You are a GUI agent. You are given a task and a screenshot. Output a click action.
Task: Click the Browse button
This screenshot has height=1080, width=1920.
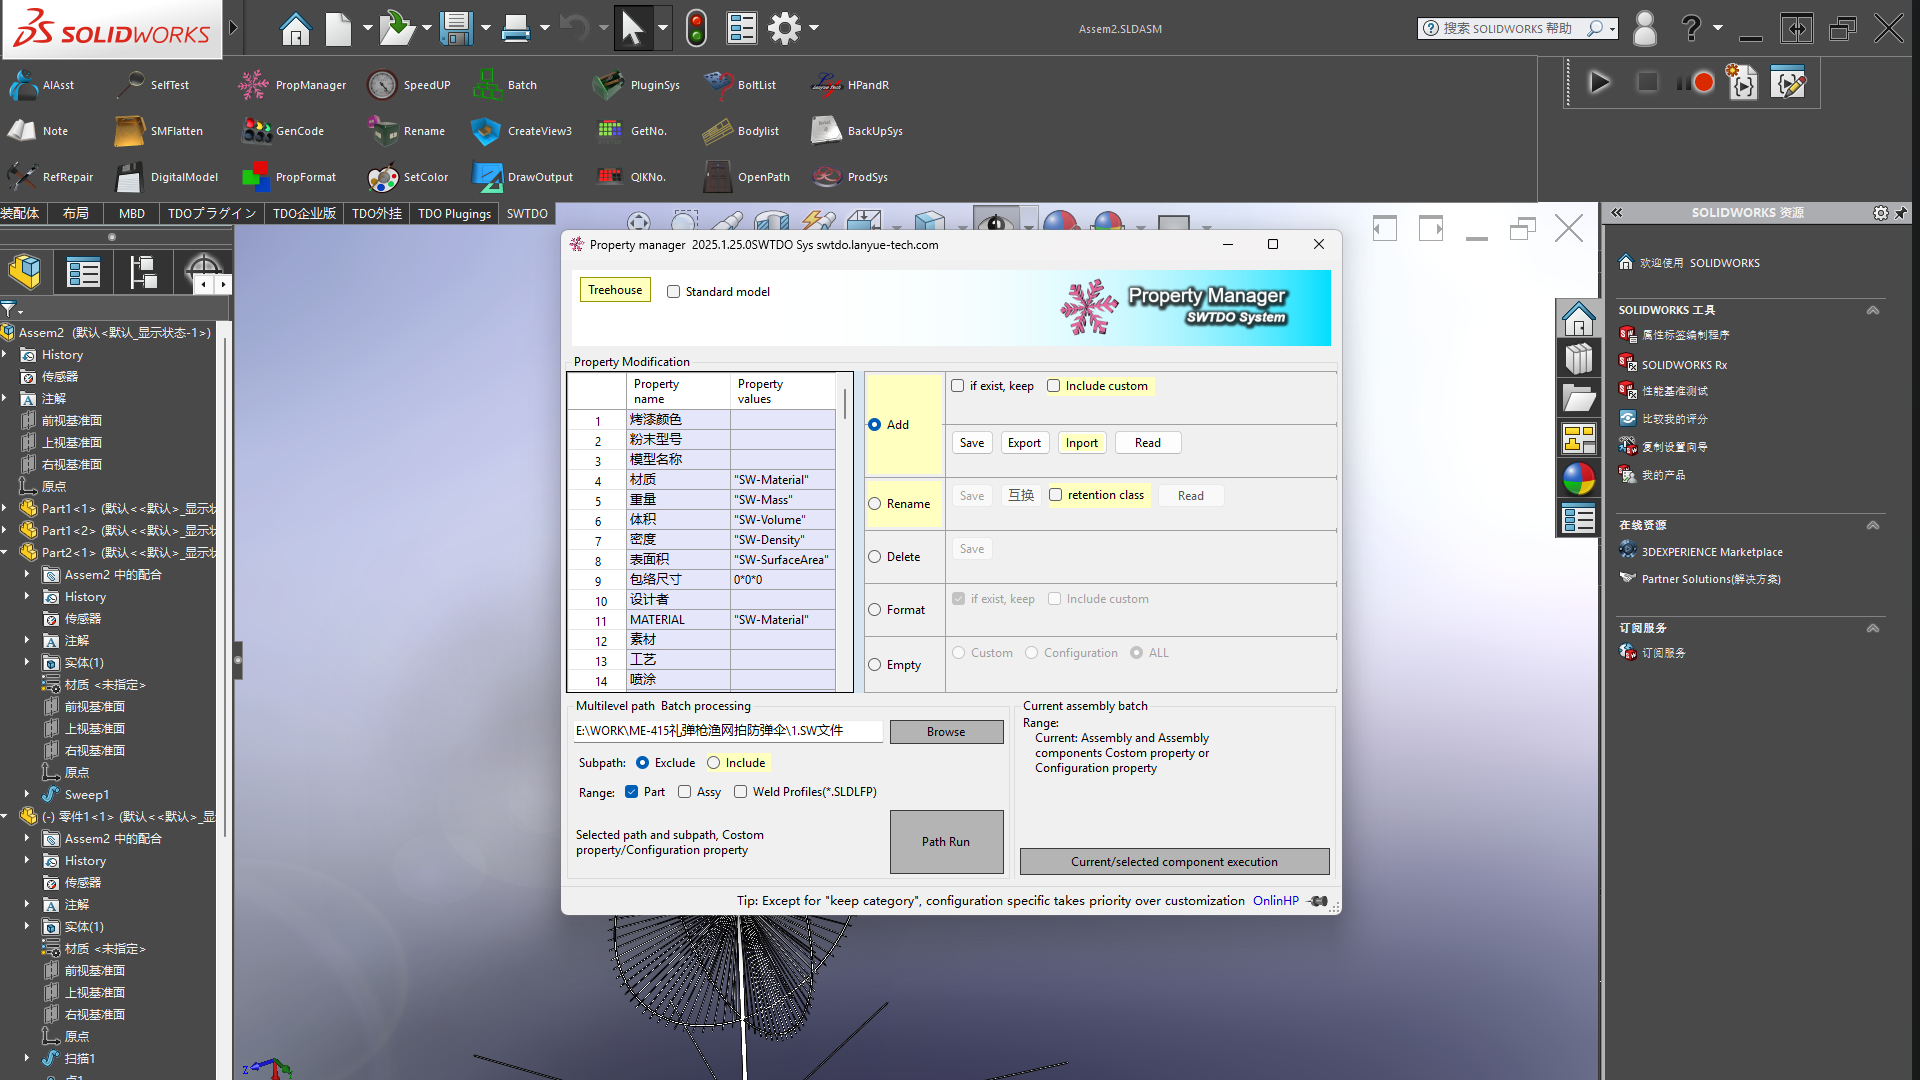pos(946,732)
